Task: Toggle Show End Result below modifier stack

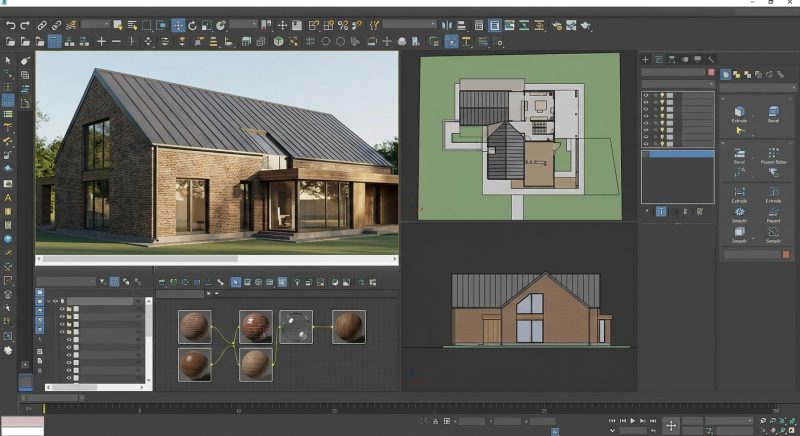Action: tap(661, 211)
